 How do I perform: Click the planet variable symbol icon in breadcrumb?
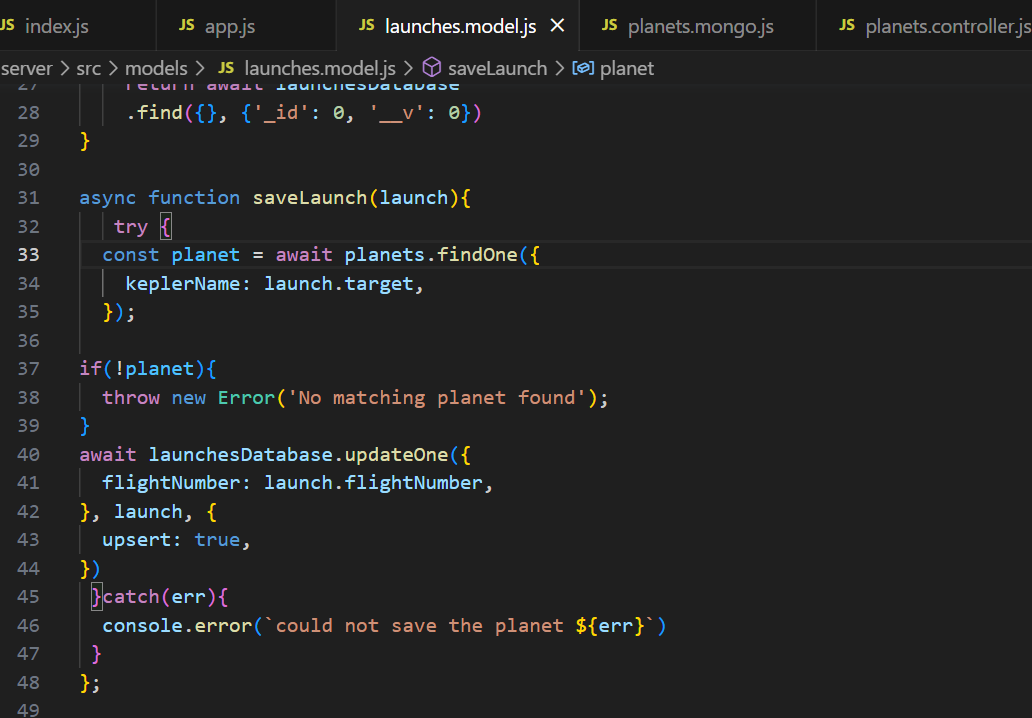583,68
